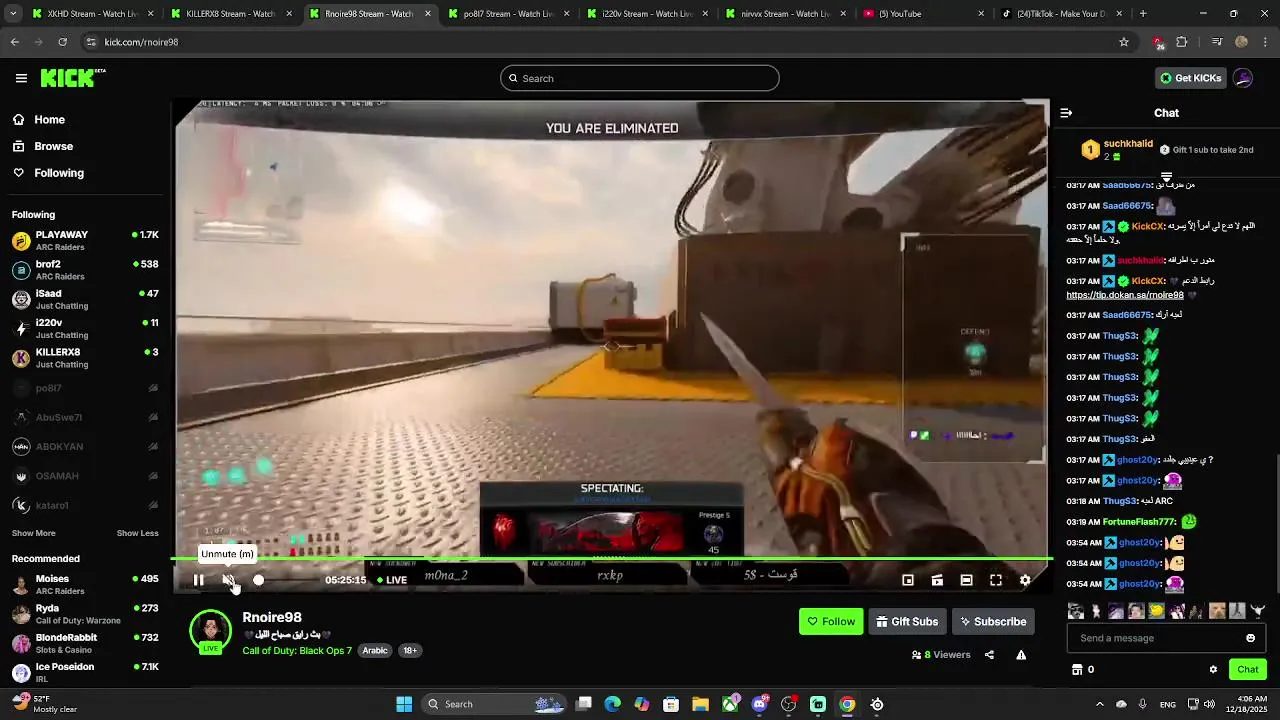Reload the current page
Screen dimensions: 1280x720
click(62, 42)
